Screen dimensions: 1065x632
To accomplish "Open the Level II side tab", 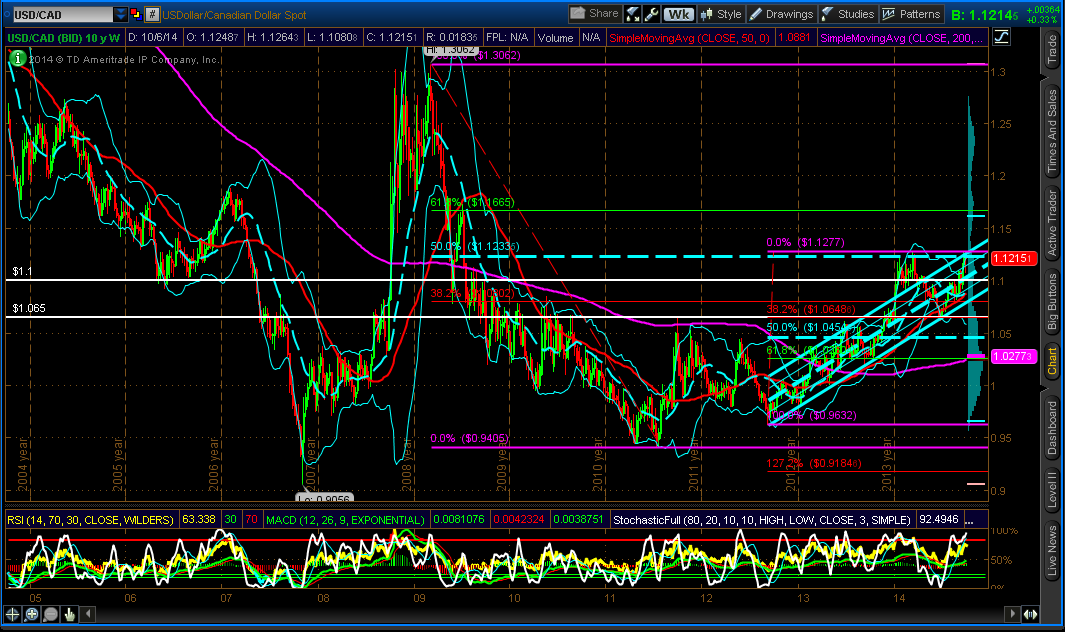I will click(1052, 489).
